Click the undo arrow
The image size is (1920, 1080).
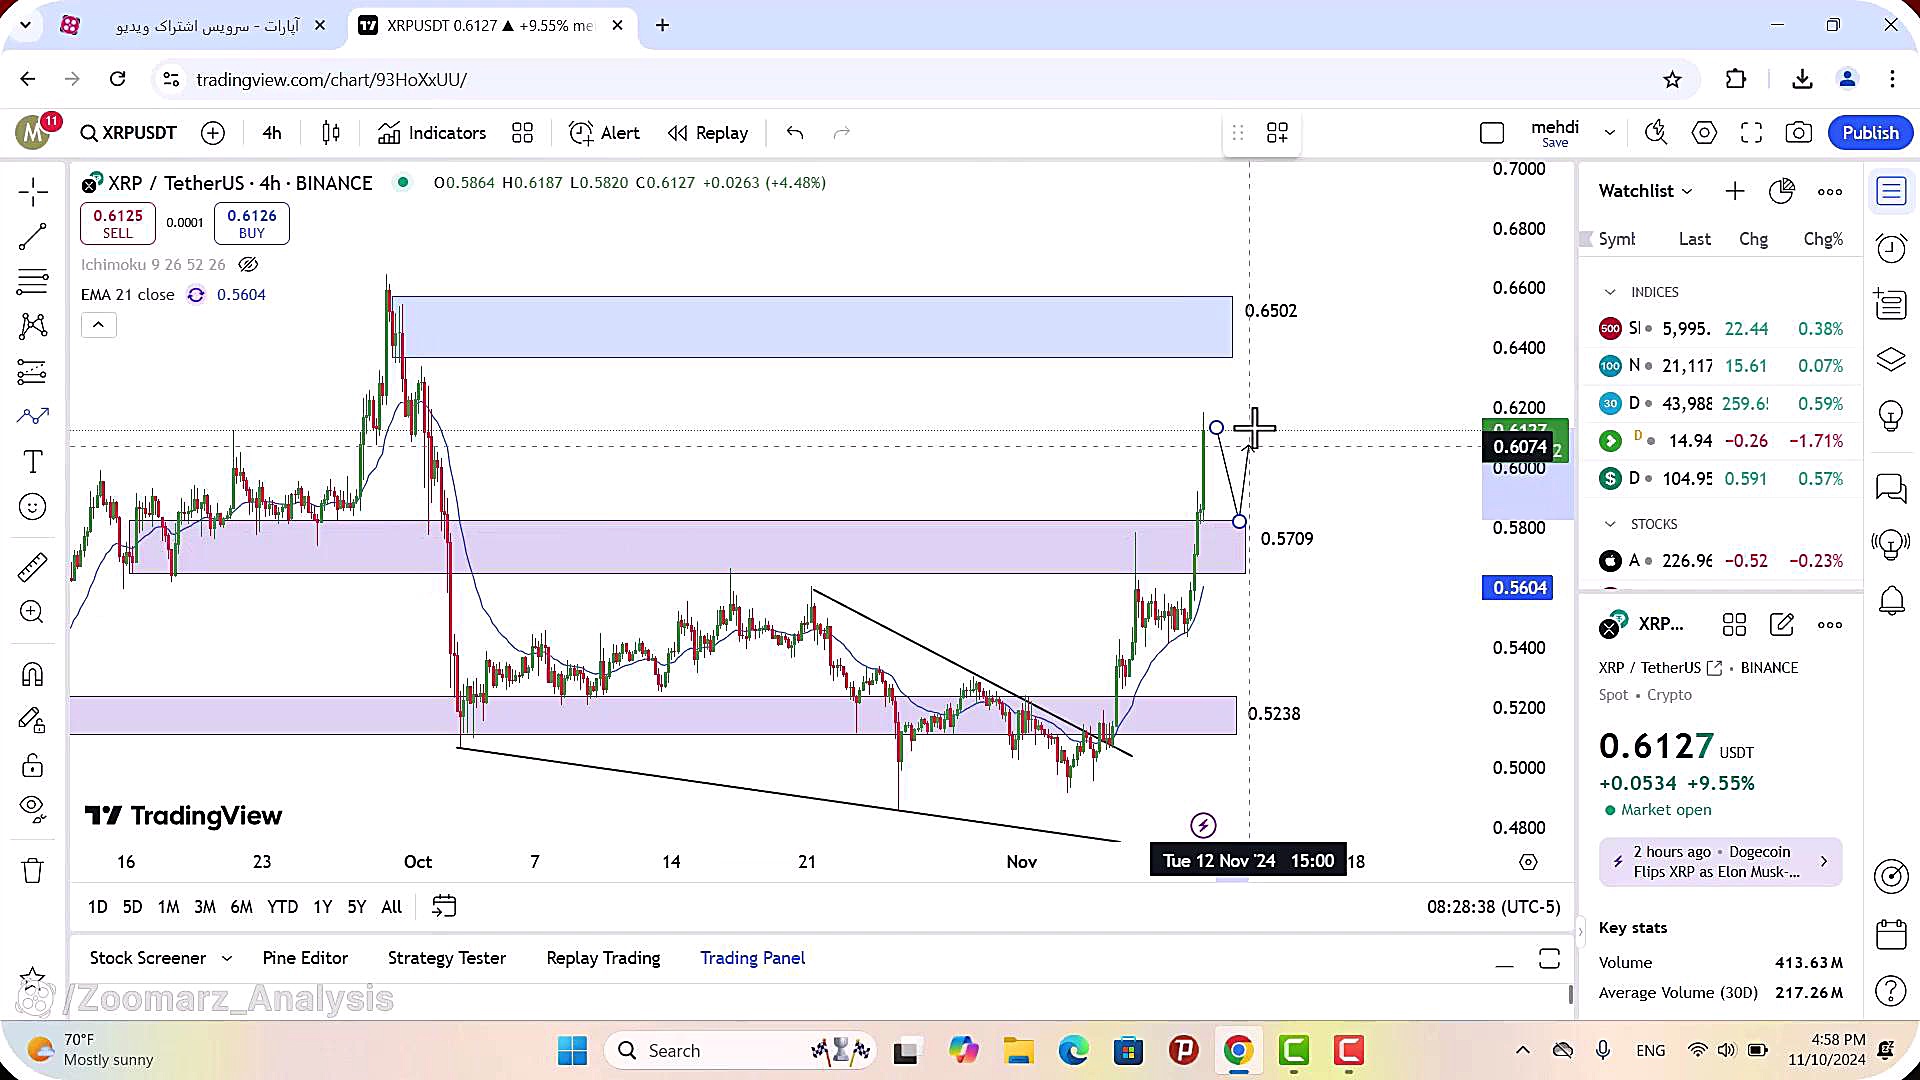click(795, 133)
